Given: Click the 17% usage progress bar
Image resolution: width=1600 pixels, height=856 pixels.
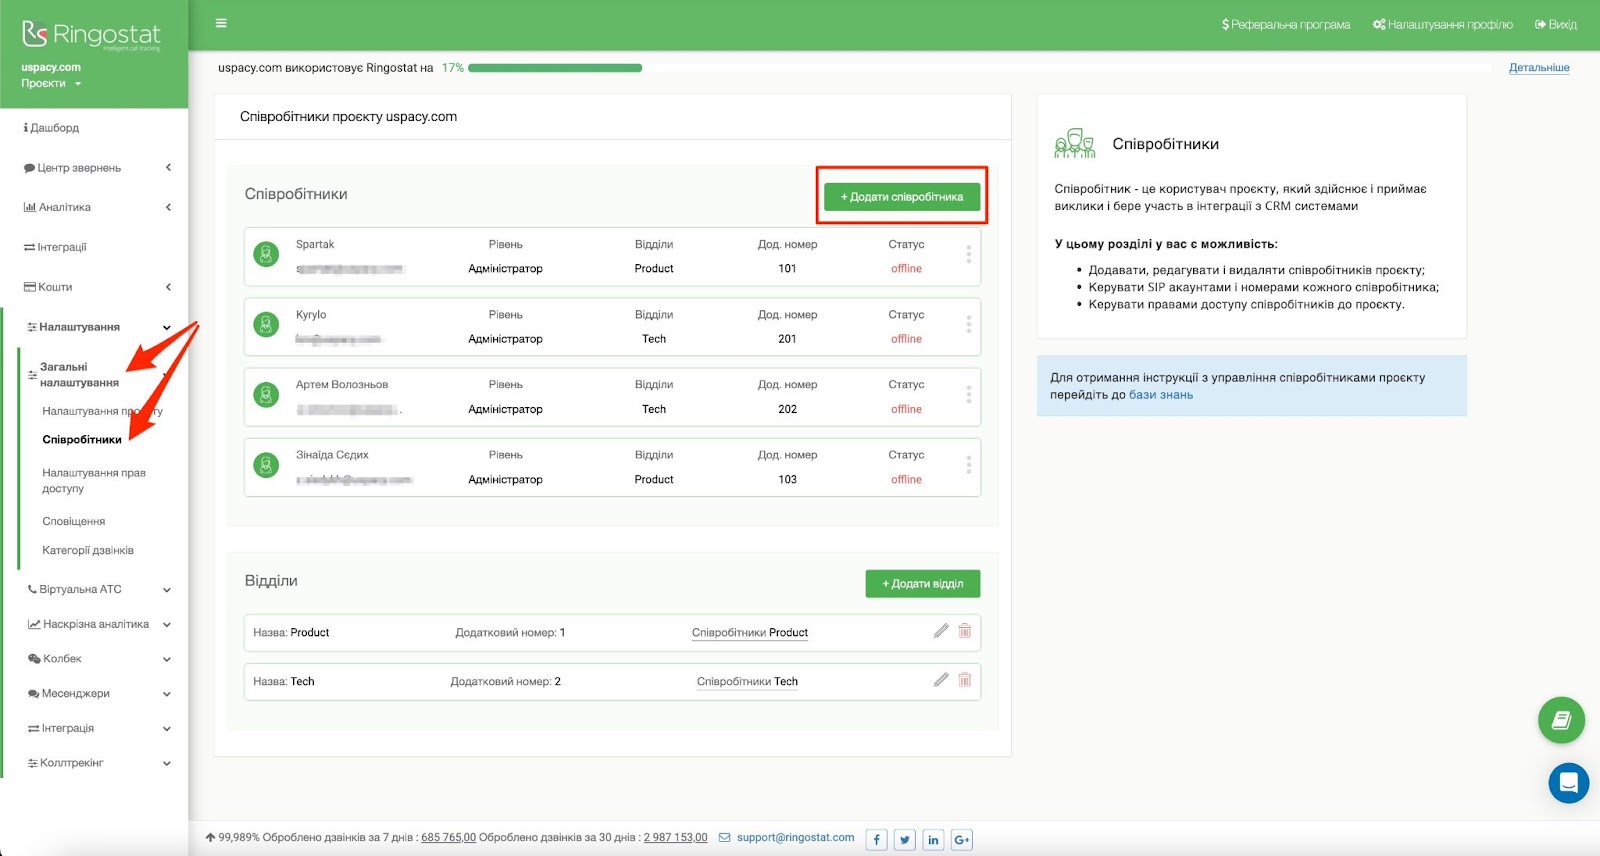Looking at the screenshot, I should (x=555, y=68).
